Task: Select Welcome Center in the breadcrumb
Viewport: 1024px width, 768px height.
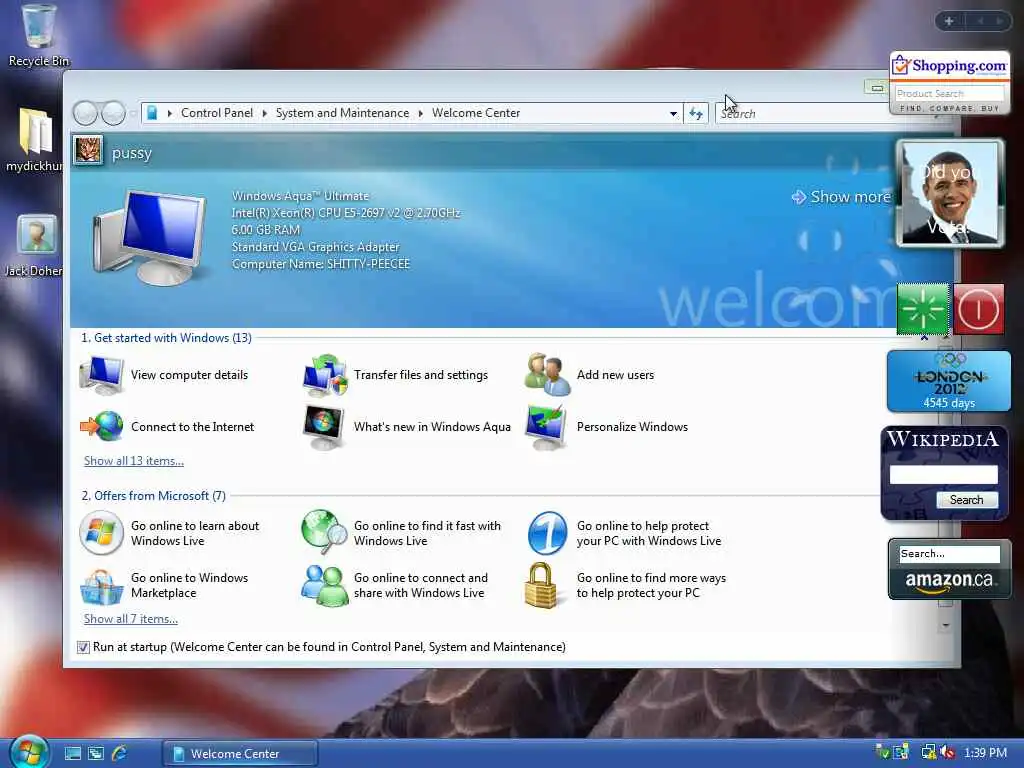Action: 476,113
